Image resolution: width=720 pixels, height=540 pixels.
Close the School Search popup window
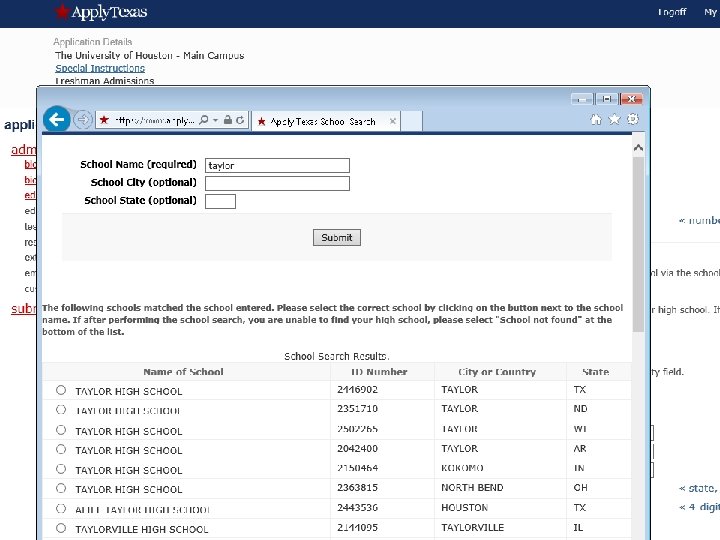click(631, 99)
